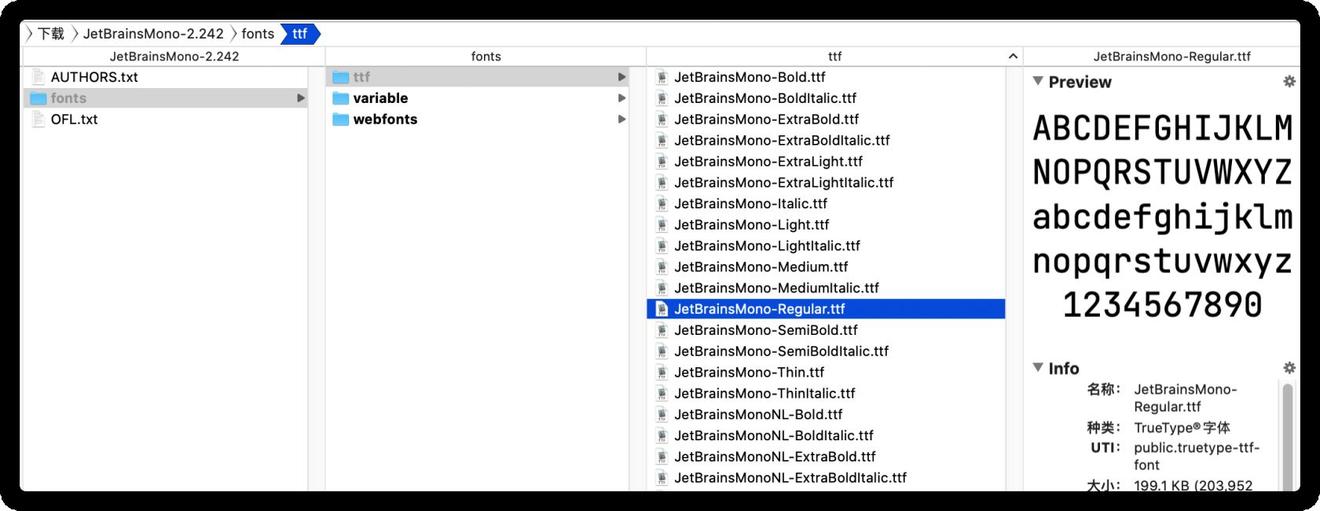1320x511 pixels.
Task: Expand the webfonts folder arrow
Action: 622,119
